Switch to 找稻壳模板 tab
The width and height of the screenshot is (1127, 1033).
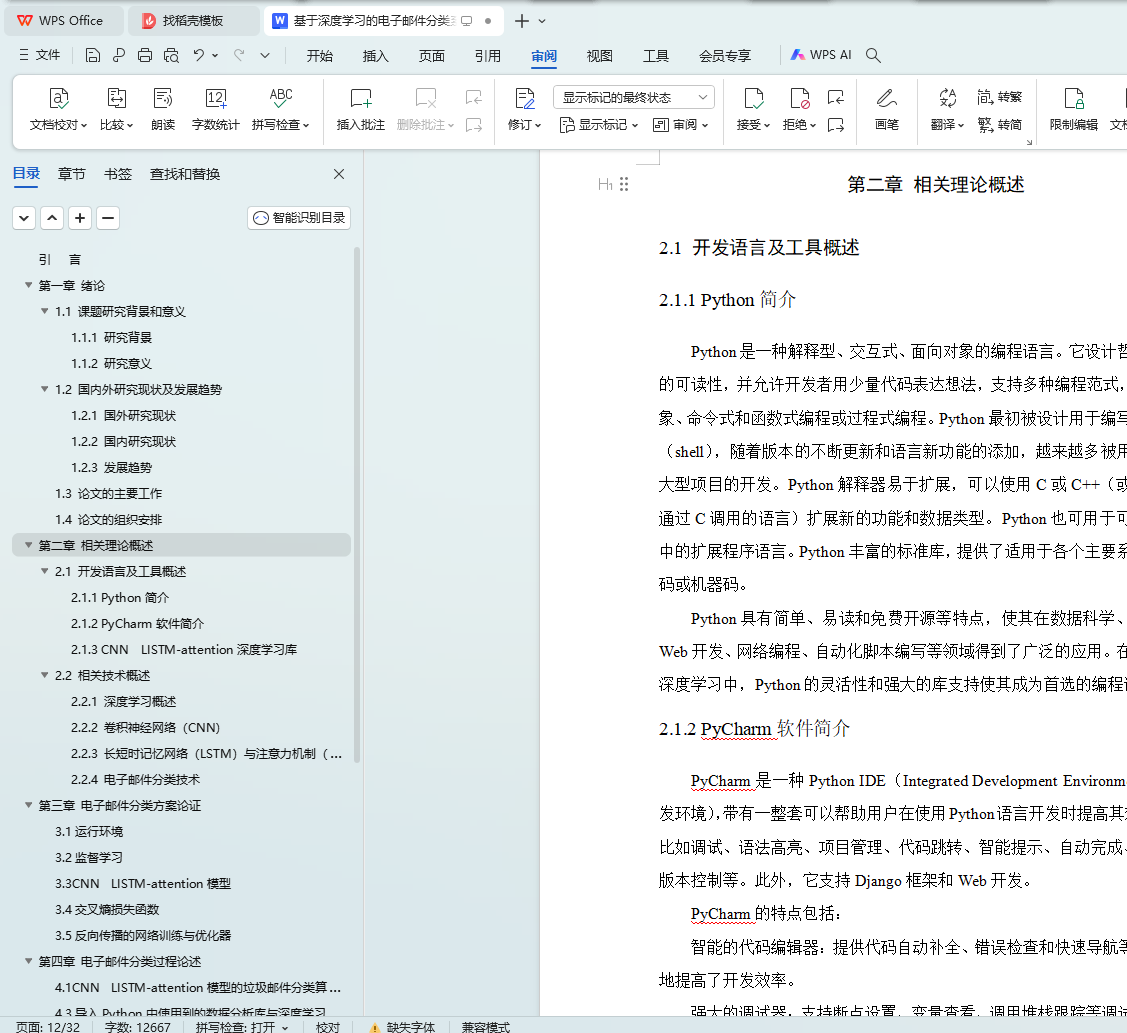193,21
